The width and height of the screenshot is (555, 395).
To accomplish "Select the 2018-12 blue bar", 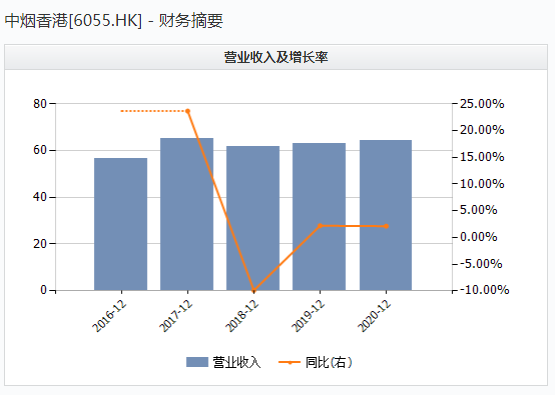I will coord(253,218).
